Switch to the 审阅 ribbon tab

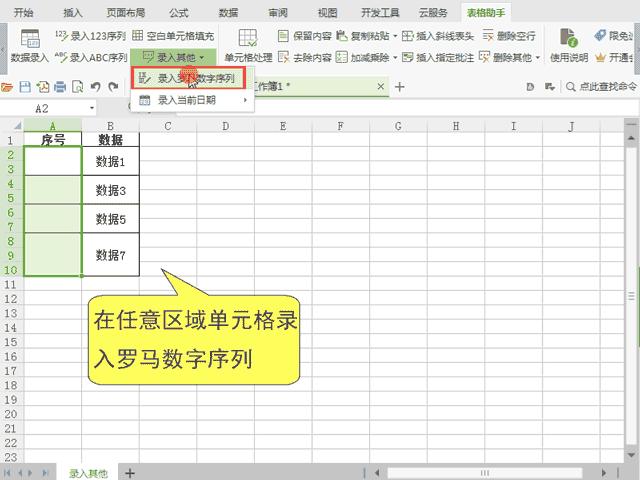pos(278,13)
